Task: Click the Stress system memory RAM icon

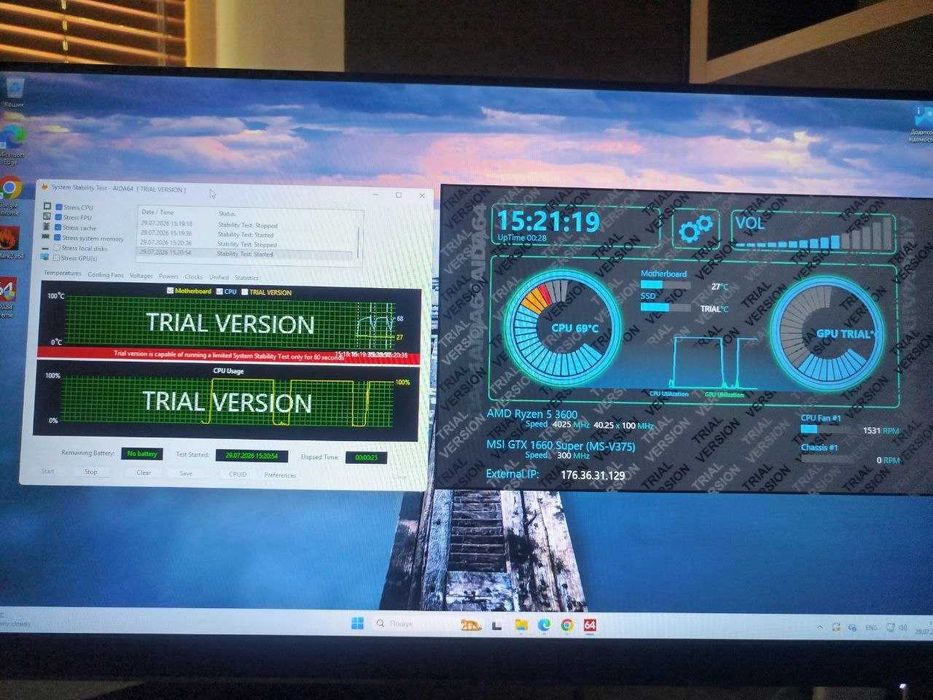Action: [x=46, y=237]
